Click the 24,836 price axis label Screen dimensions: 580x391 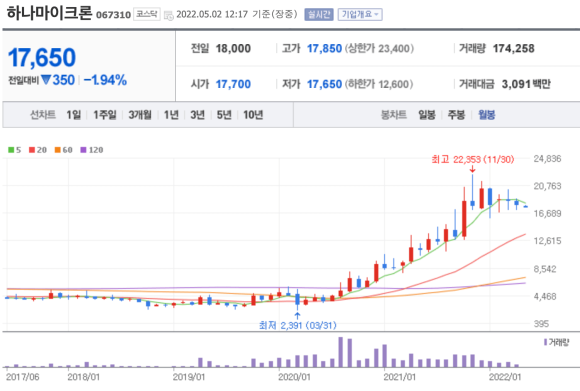tap(547, 159)
